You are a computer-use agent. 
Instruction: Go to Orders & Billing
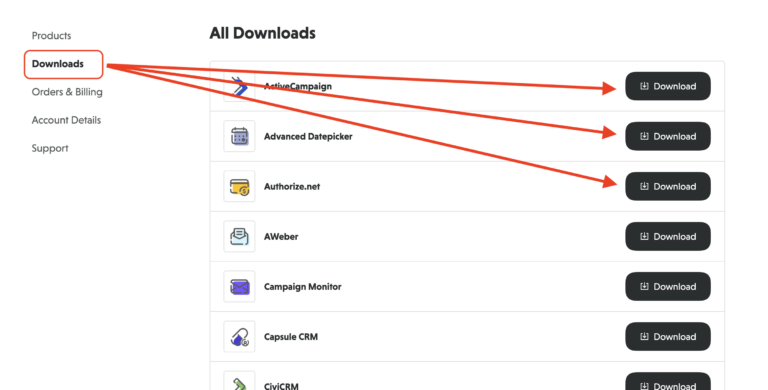click(x=67, y=92)
